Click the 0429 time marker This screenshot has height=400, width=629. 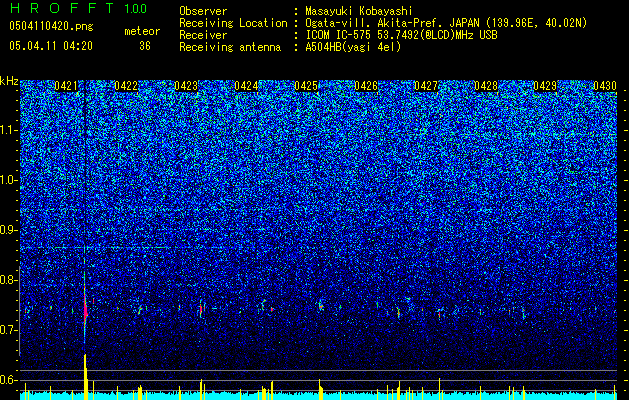pos(545,86)
